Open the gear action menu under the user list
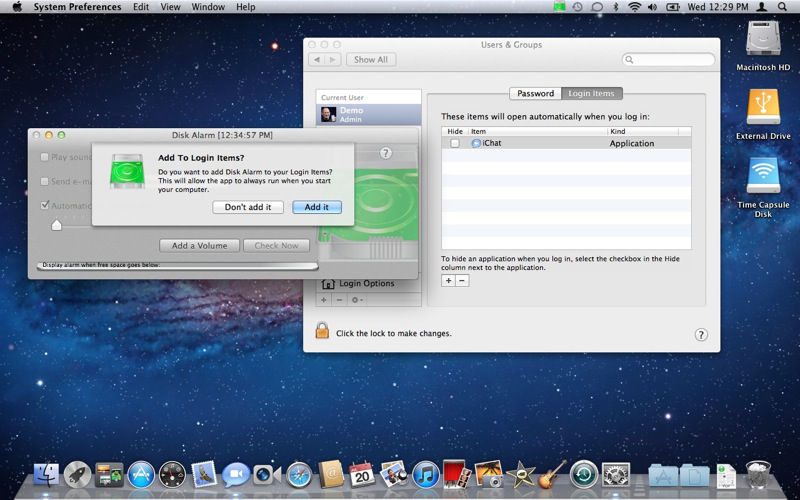The height and width of the screenshot is (500, 800). [x=357, y=300]
